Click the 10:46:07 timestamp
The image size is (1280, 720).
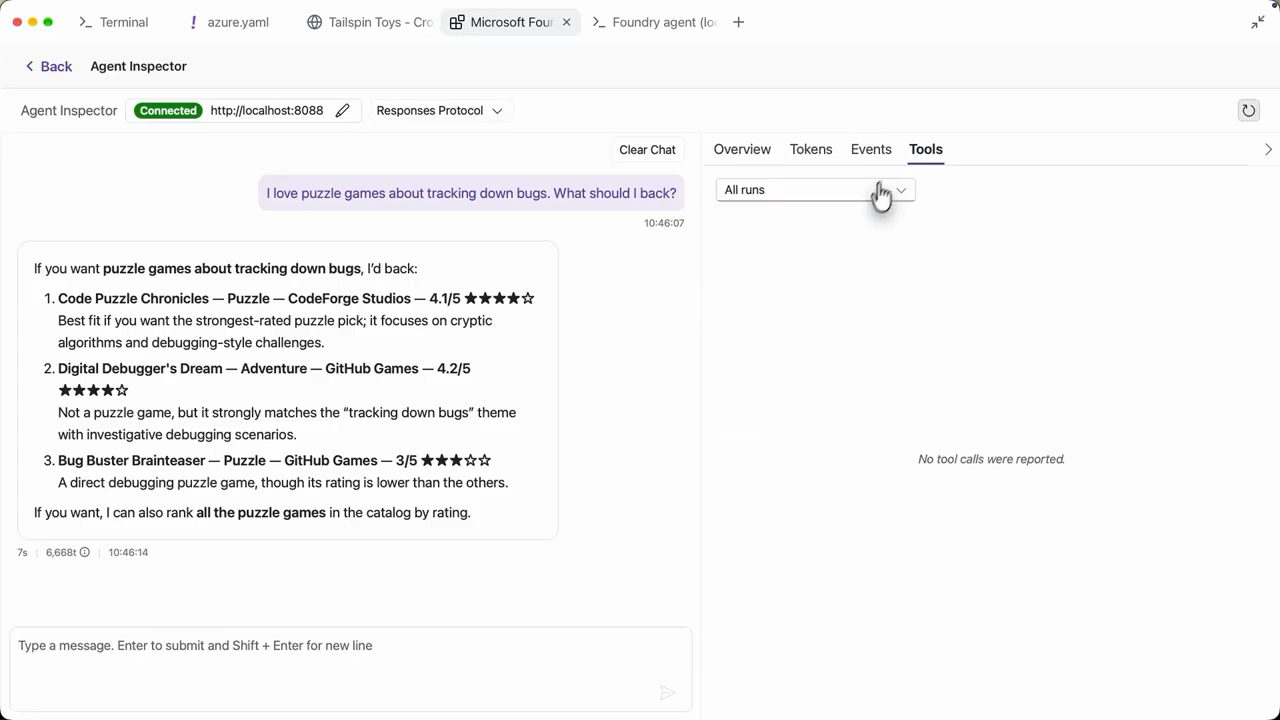click(664, 223)
